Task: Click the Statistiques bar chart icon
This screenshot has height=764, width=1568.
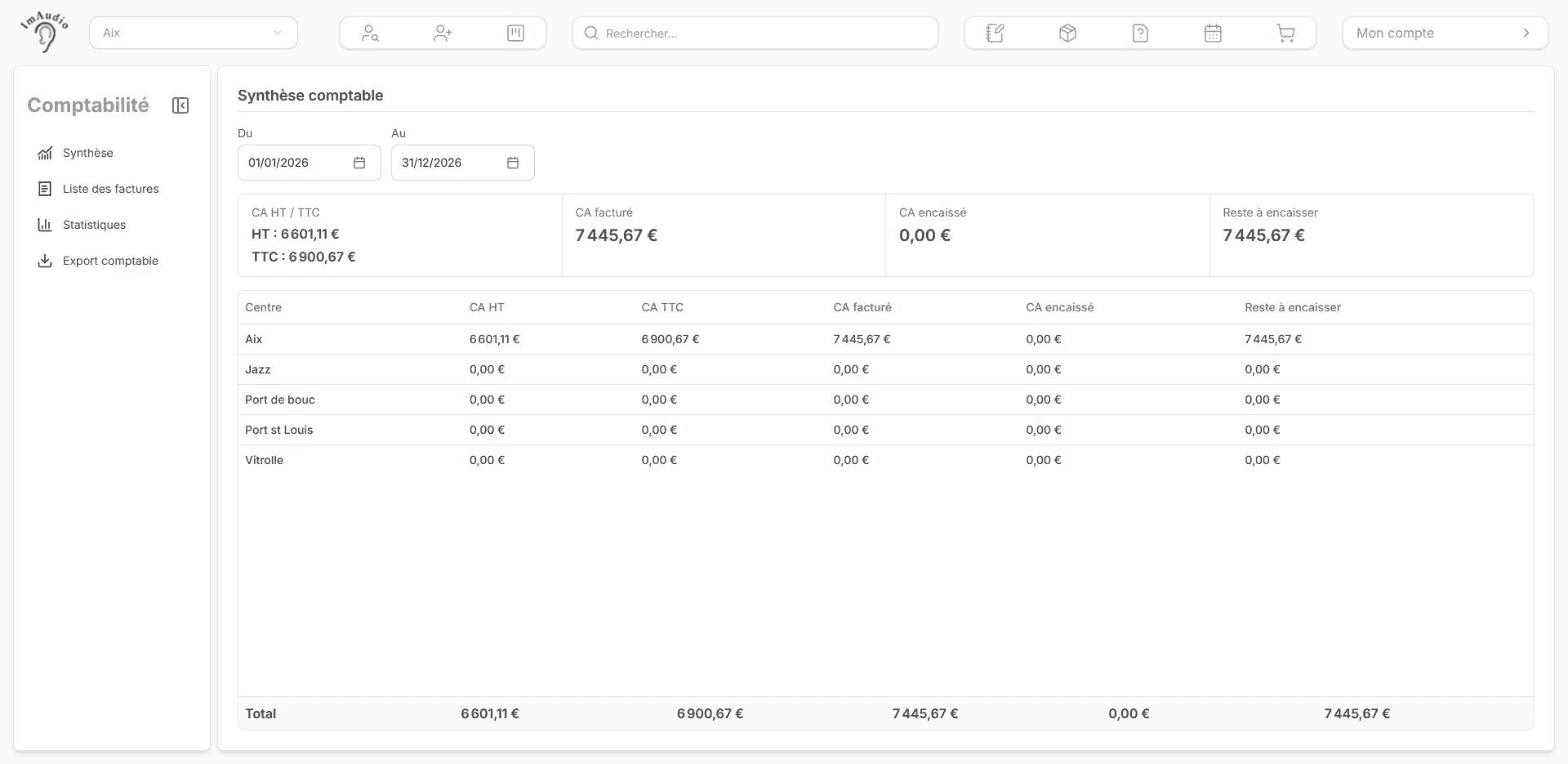Action: 45,225
